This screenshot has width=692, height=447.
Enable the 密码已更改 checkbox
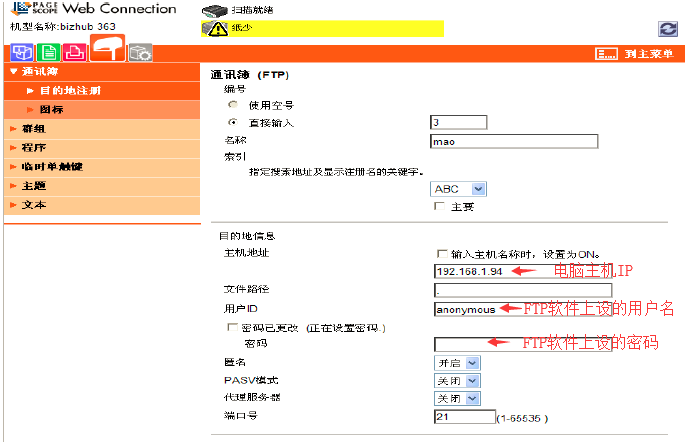pyautogui.click(x=232, y=327)
